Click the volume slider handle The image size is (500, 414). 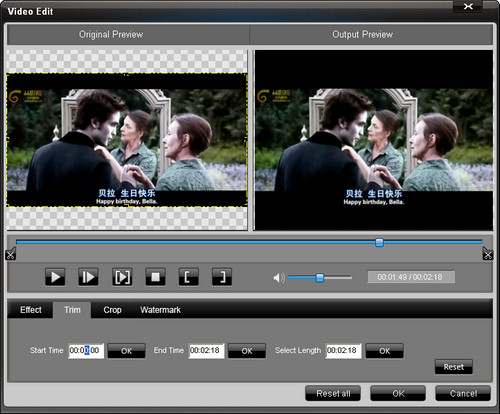coord(320,277)
